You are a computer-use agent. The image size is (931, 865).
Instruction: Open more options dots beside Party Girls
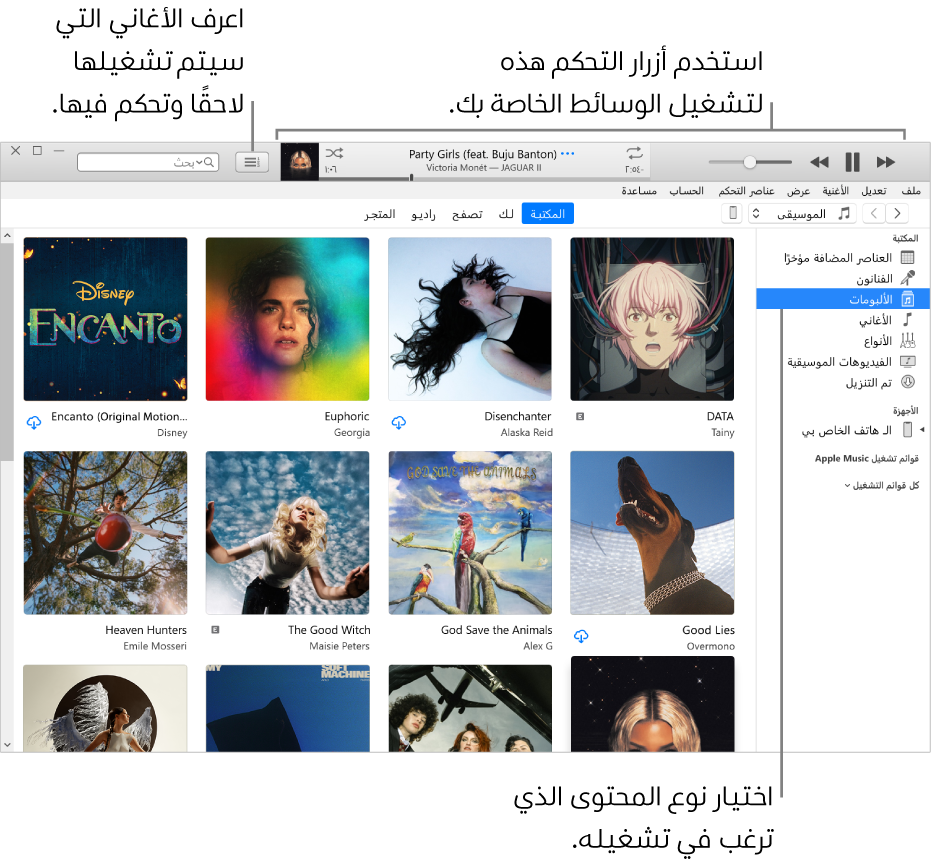[x=568, y=154]
